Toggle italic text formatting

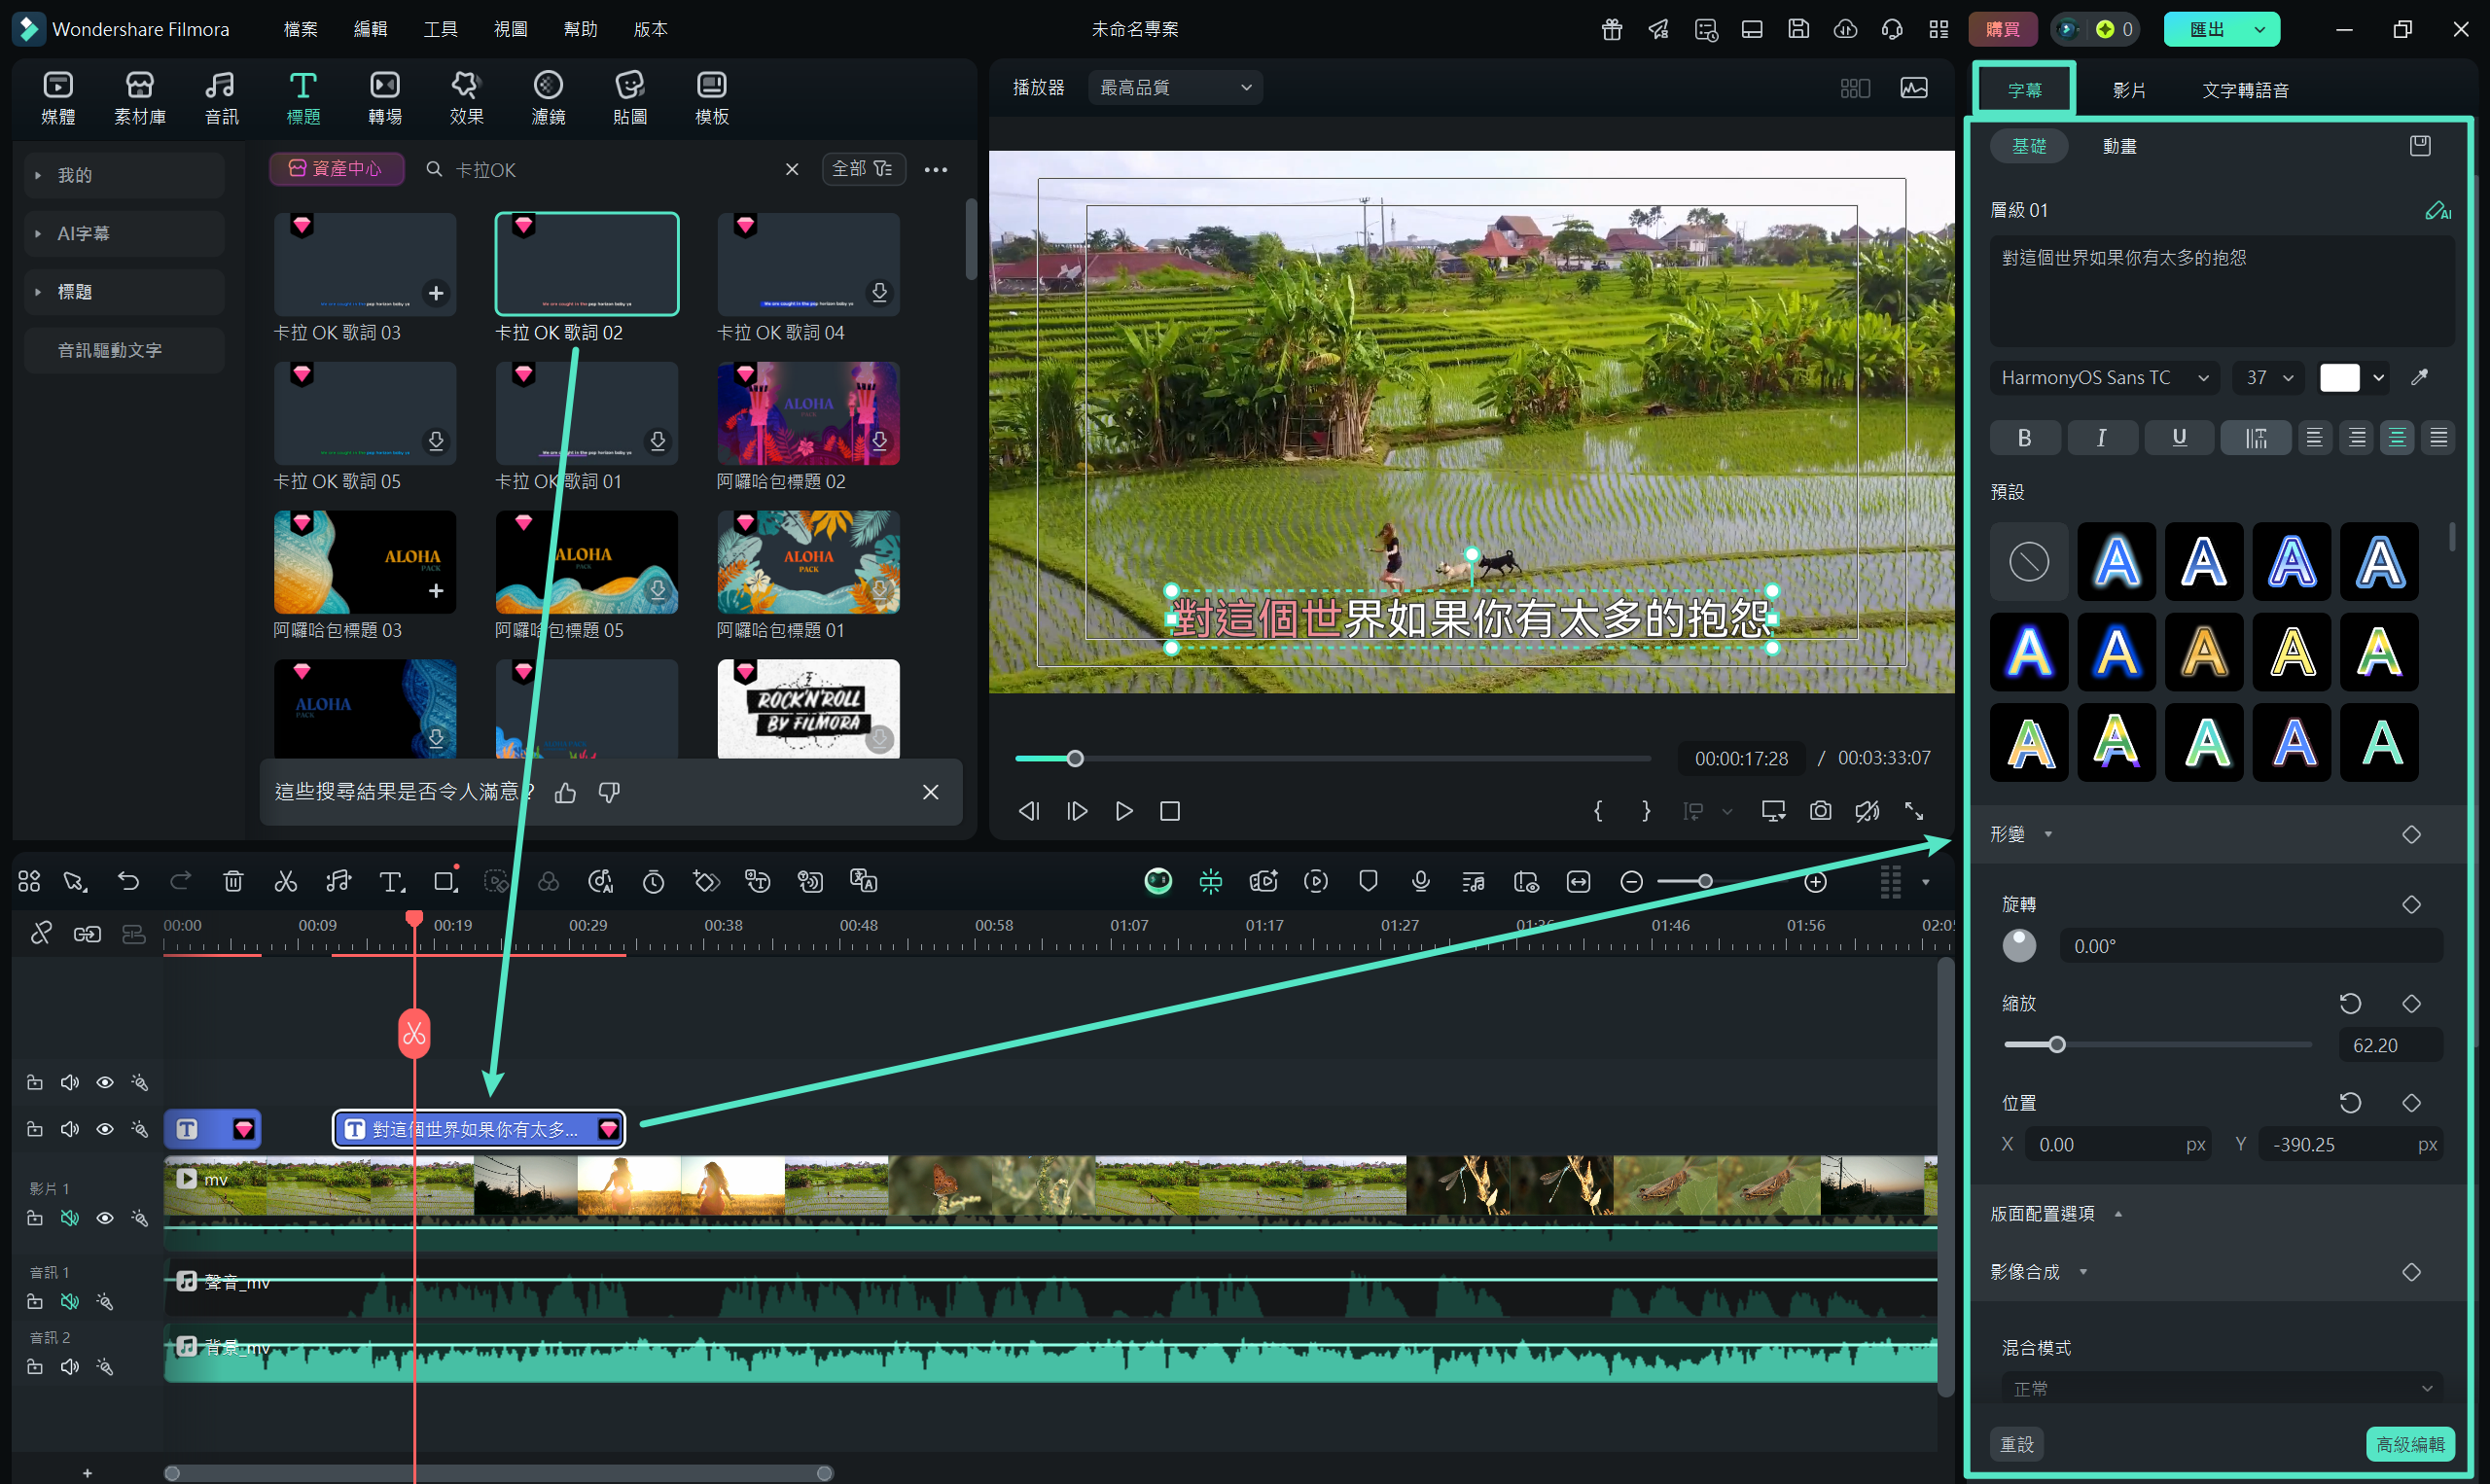tap(2102, 437)
